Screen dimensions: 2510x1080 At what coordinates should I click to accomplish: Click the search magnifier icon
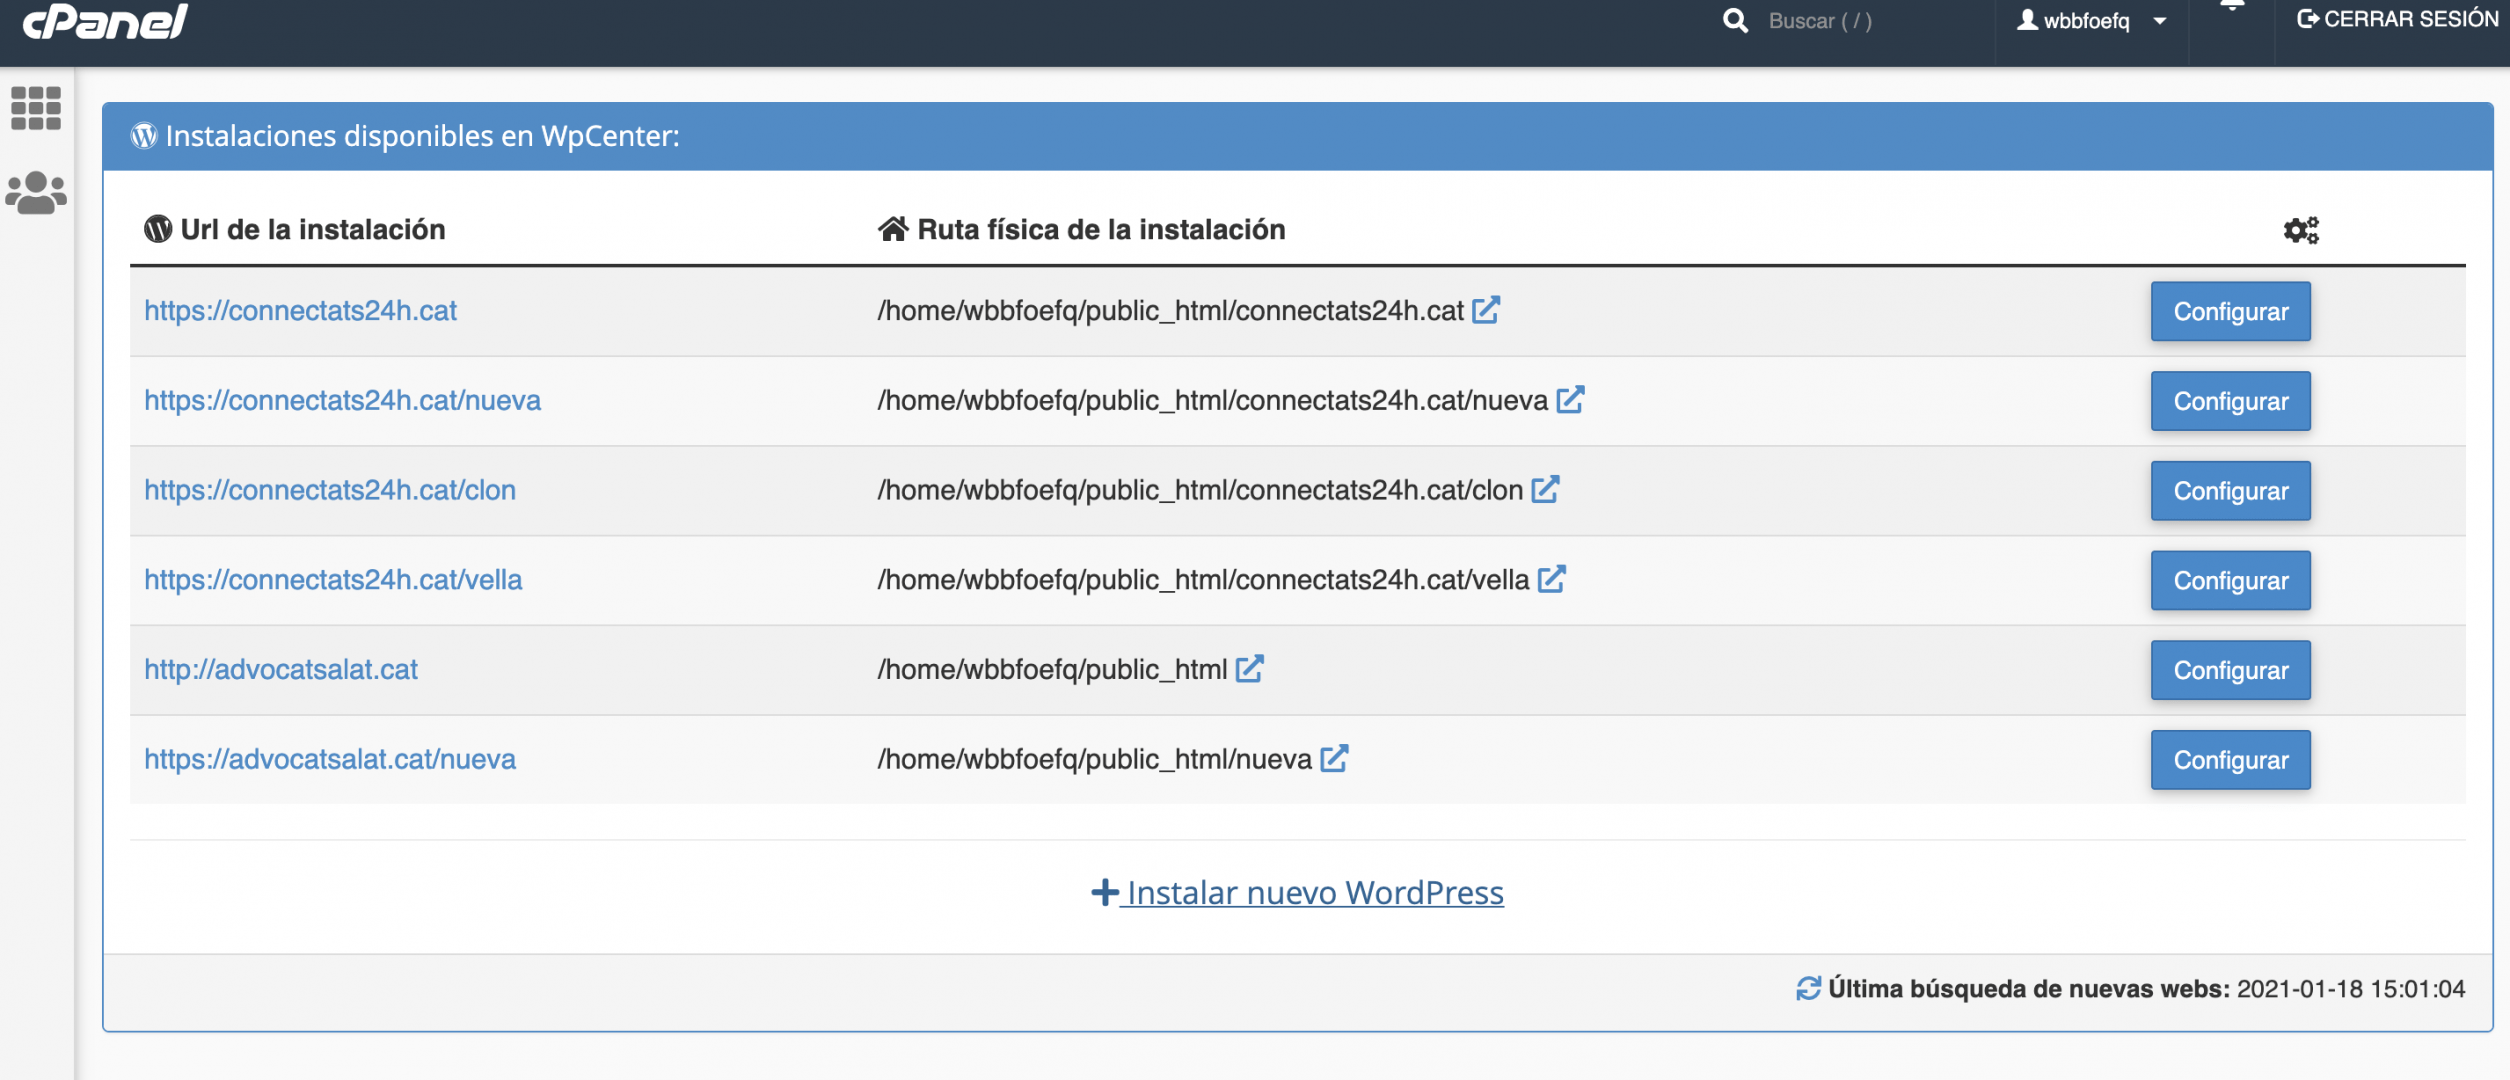pyautogui.click(x=1735, y=21)
